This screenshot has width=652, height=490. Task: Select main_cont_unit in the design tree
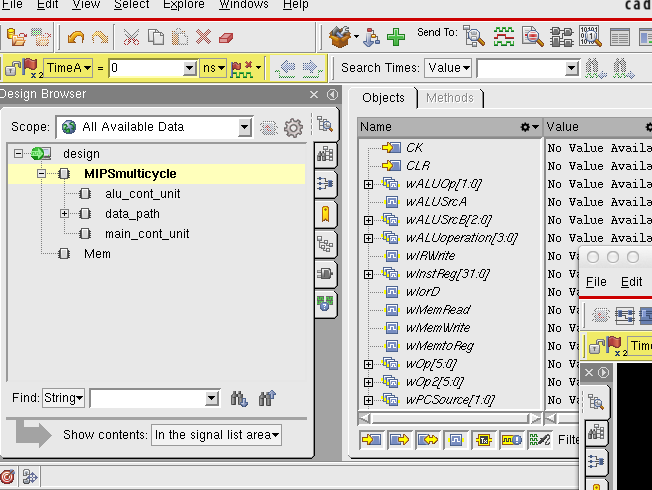click(x=146, y=234)
